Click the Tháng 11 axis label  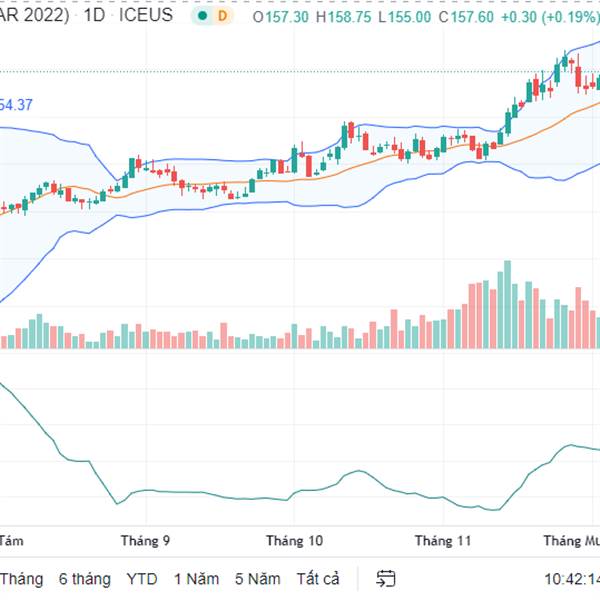click(443, 541)
